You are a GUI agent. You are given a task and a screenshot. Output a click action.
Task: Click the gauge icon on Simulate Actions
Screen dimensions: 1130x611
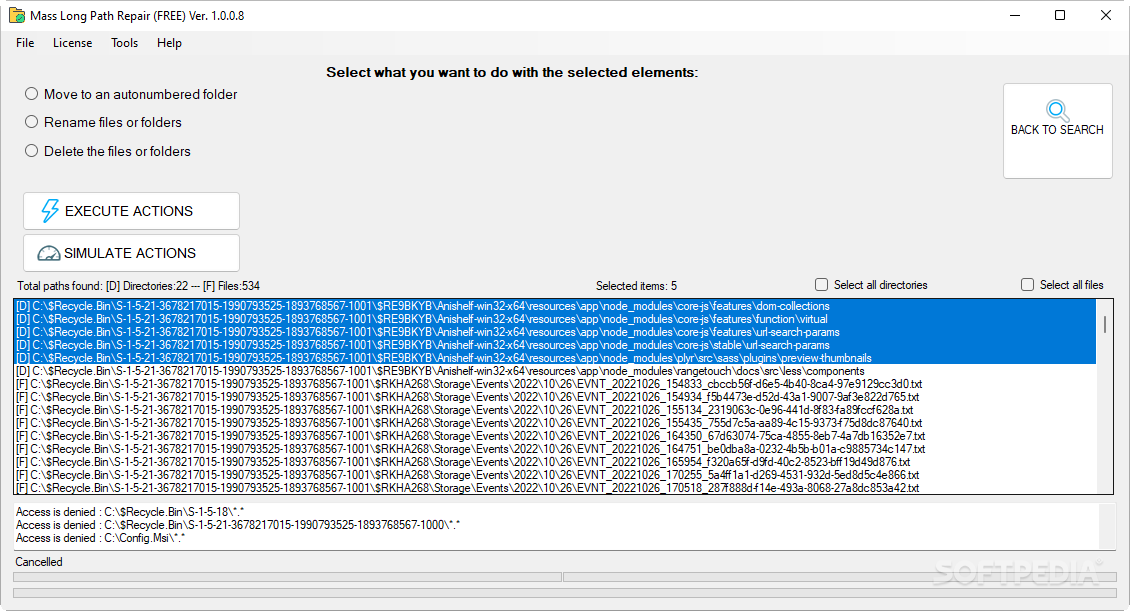point(48,253)
